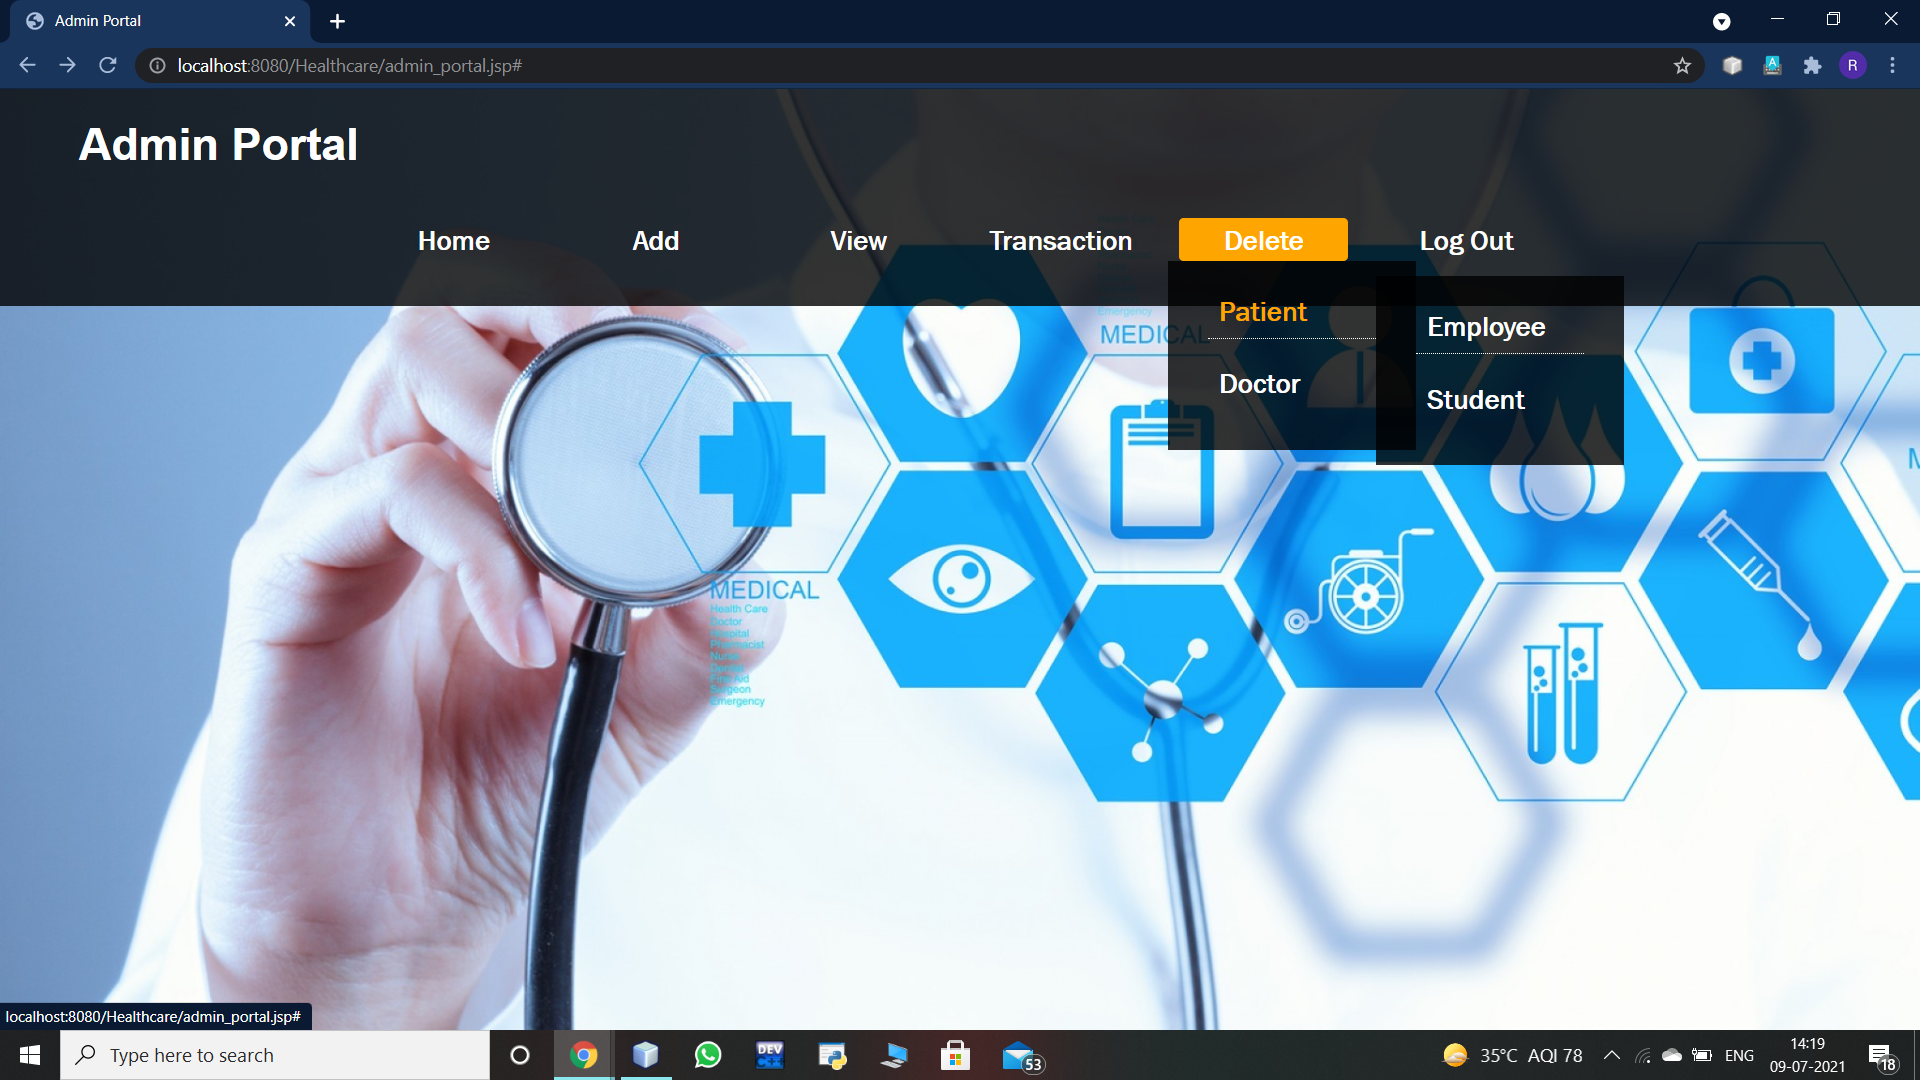Open Cortana circle icon
The height and width of the screenshot is (1080, 1920).
click(x=520, y=1055)
